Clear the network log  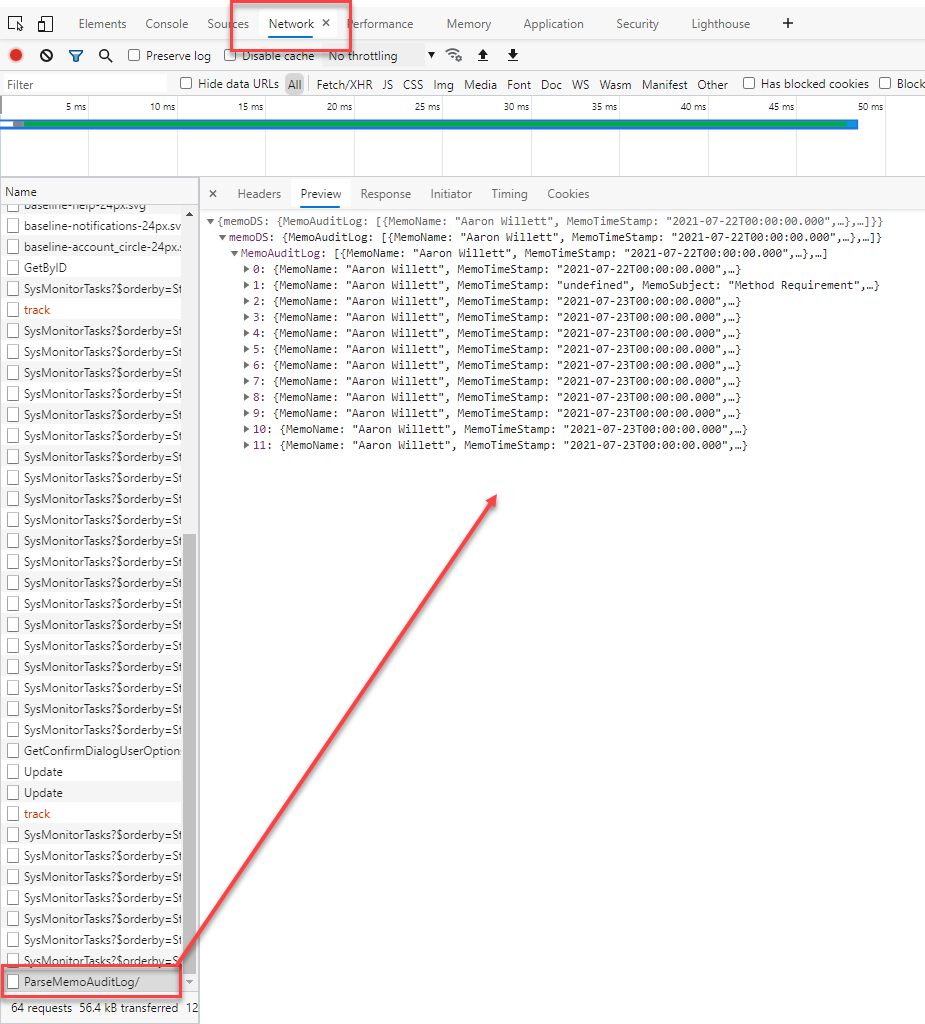tap(46, 56)
